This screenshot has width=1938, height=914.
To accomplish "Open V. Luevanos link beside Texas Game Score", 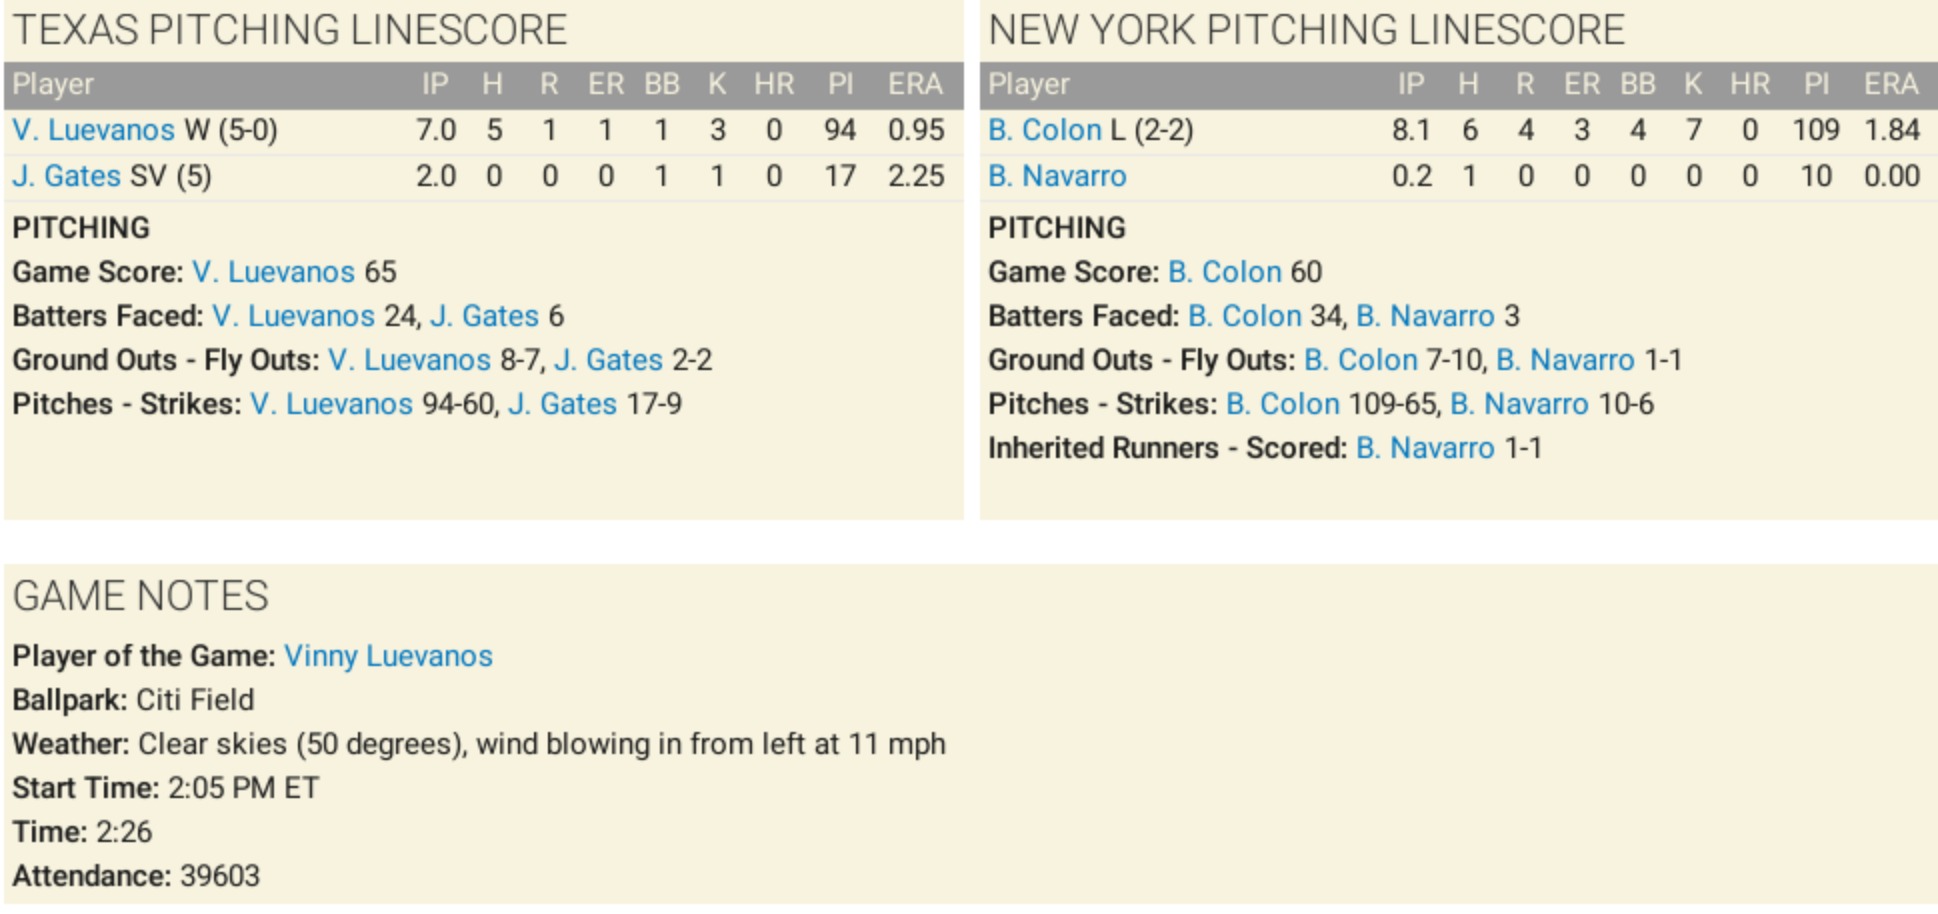I will [273, 272].
